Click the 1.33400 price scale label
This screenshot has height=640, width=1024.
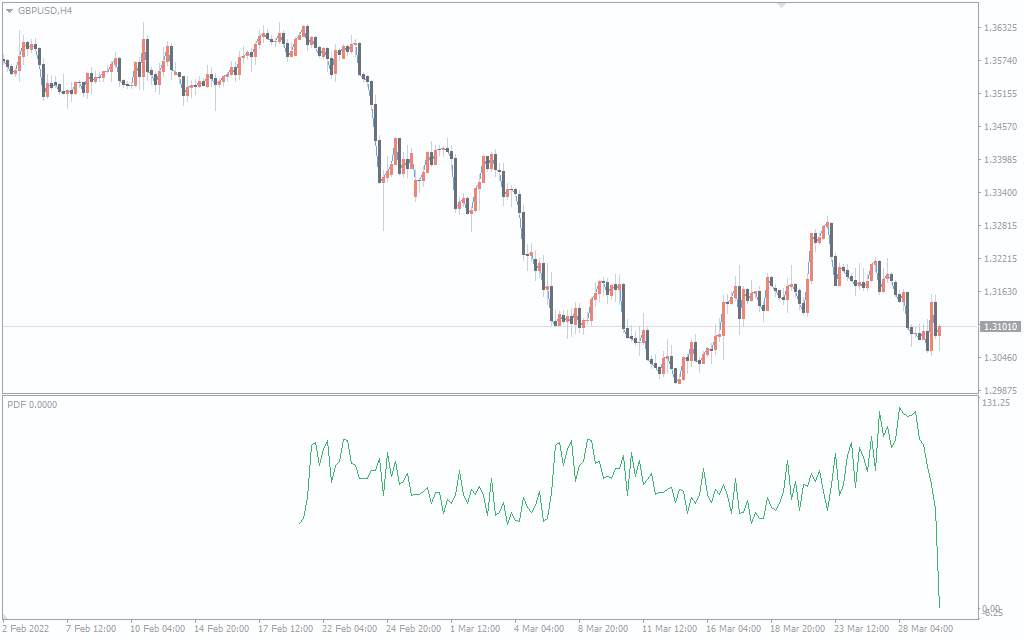(1000, 193)
